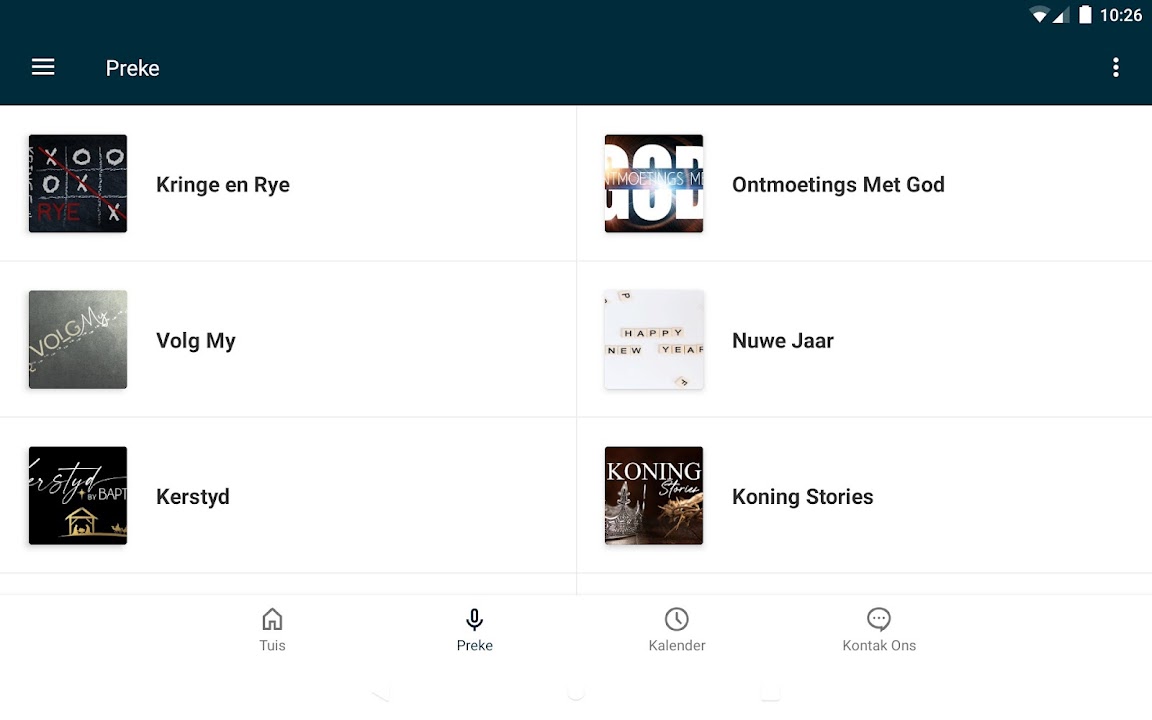Image resolution: width=1152 pixels, height=720 pixels.
Task: Open the three-dot overflow menu
Action: 1115,67
